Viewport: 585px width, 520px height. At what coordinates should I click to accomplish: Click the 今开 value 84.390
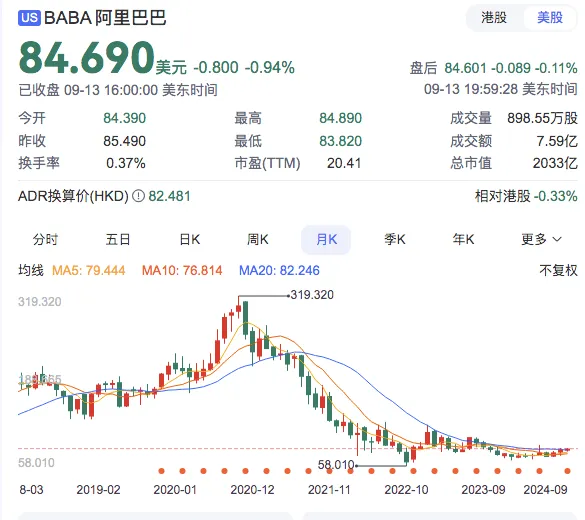(125, 118)
